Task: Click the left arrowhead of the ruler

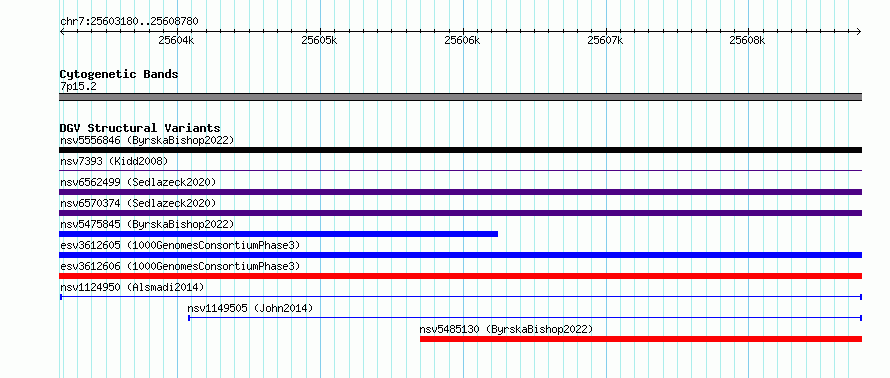Action: click(x=62, y=32)
